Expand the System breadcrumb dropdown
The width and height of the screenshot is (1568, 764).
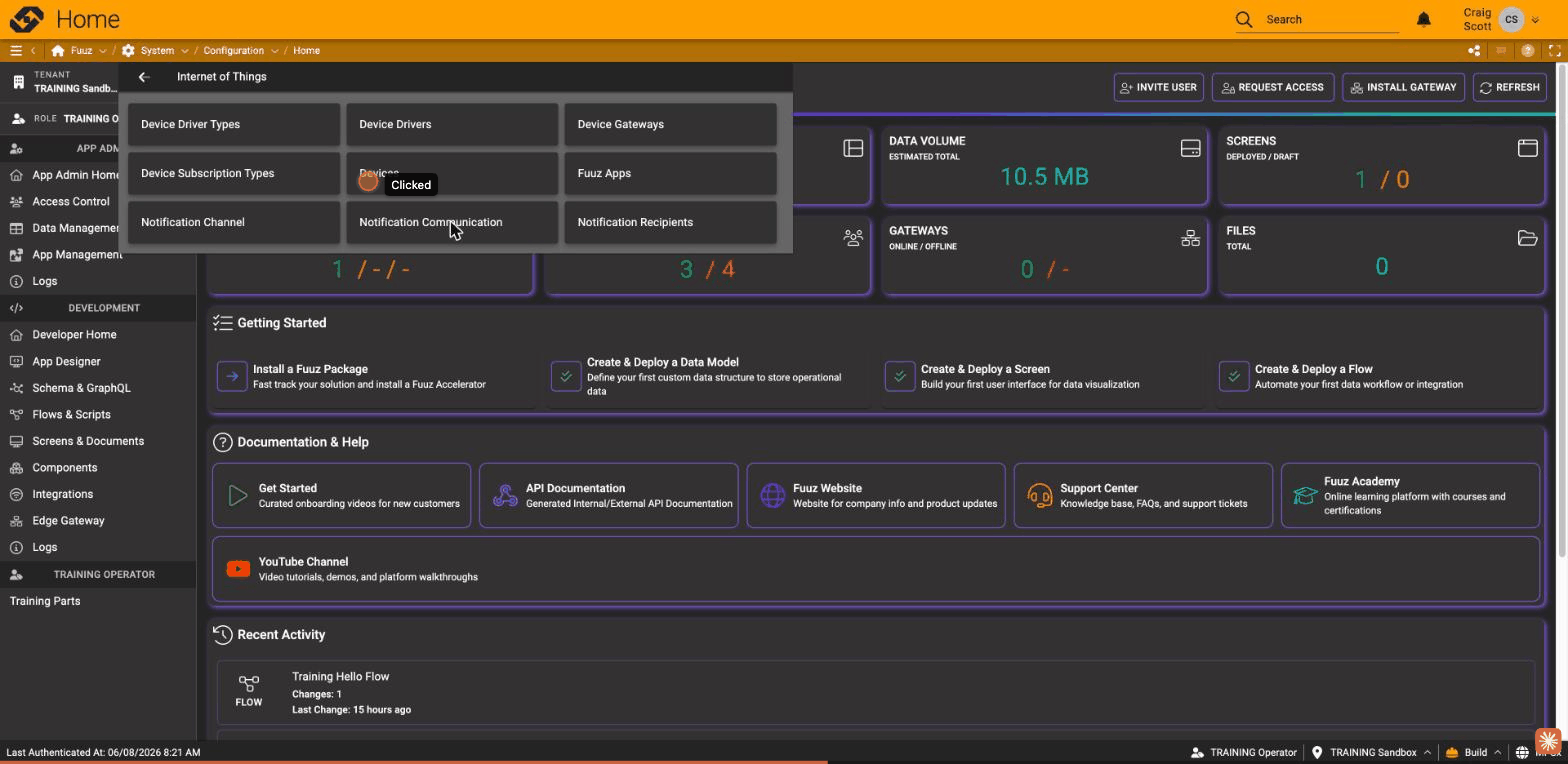point(185,50)
